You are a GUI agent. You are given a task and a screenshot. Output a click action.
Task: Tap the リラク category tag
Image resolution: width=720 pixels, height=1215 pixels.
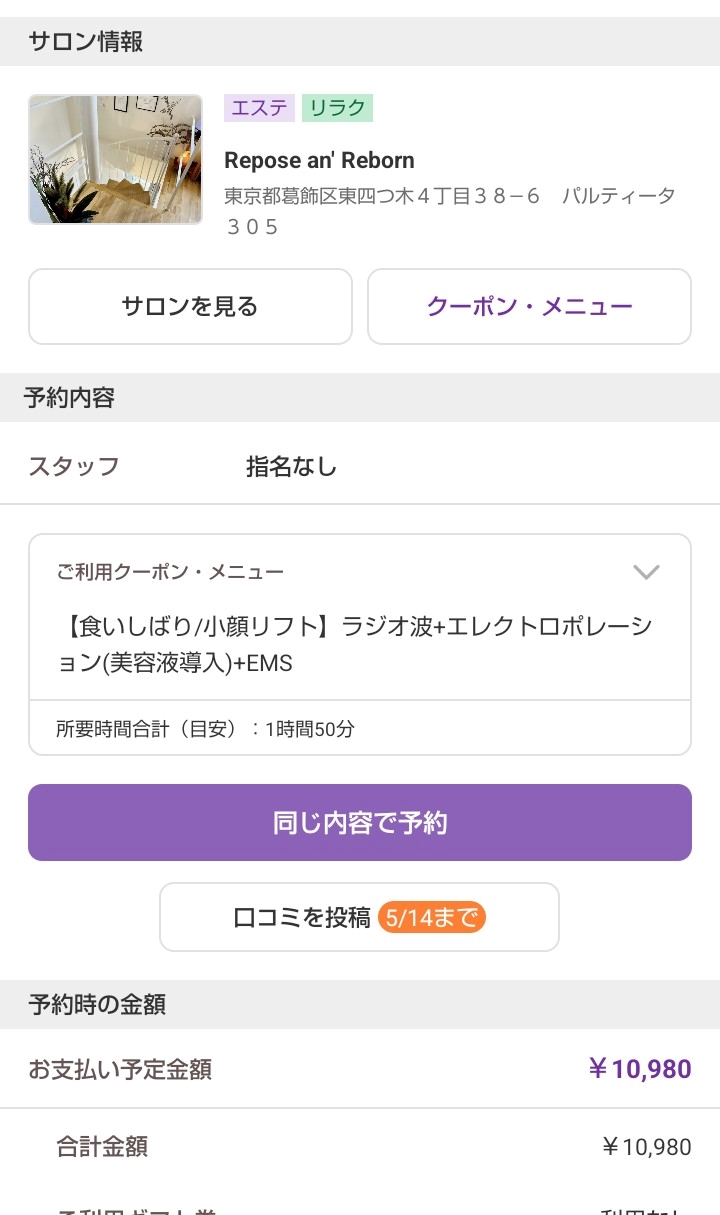click(x=337, y=108)
